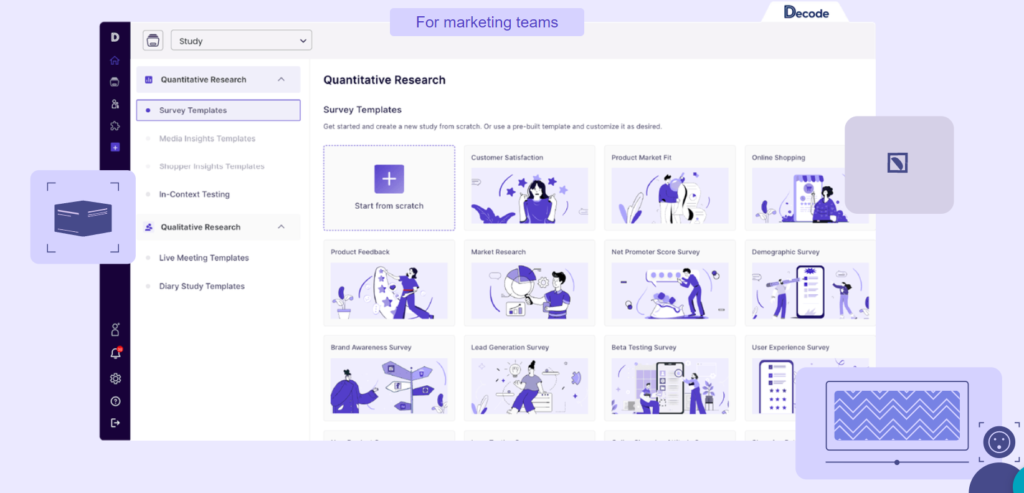Image resolution: width=1024 pixels, height=493 pixels.
Task: Click the leaf icon tile on the right
Action: coord(899,163)
